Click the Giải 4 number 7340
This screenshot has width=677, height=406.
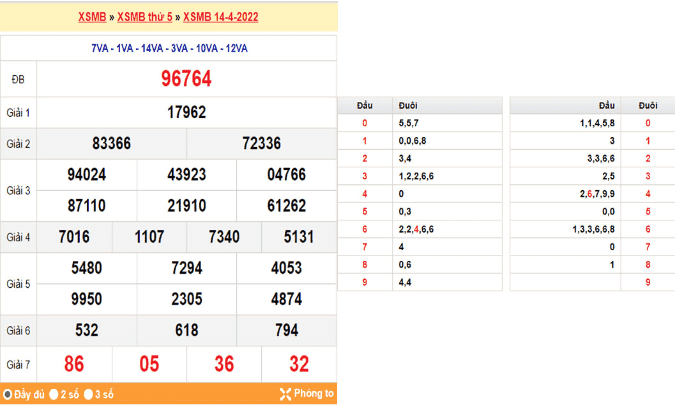(224, 237)
